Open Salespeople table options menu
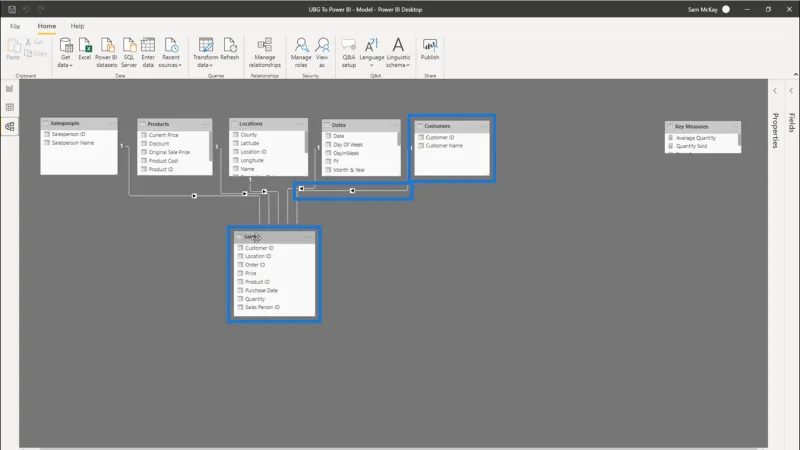Image resolution: width=800 pixels, height=450 pixels. [111, 123]
